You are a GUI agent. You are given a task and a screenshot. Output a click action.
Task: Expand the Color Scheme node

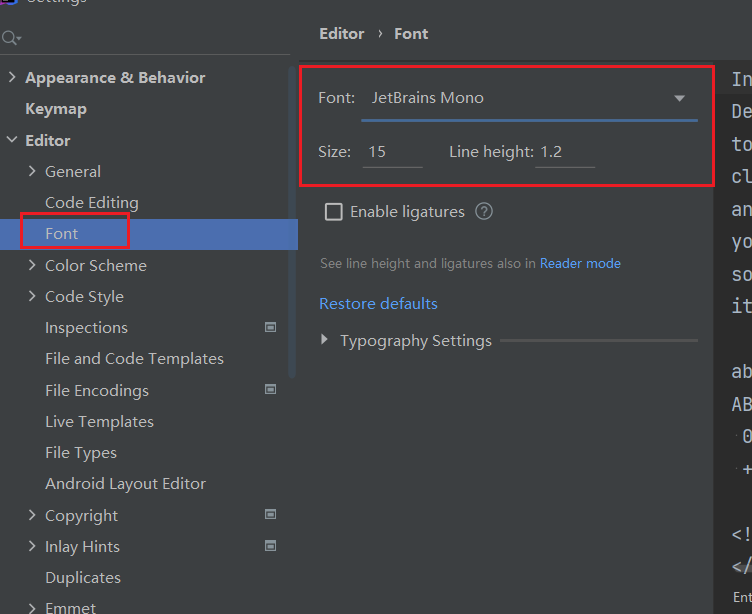pyautogui.click(x=32, y=265)
